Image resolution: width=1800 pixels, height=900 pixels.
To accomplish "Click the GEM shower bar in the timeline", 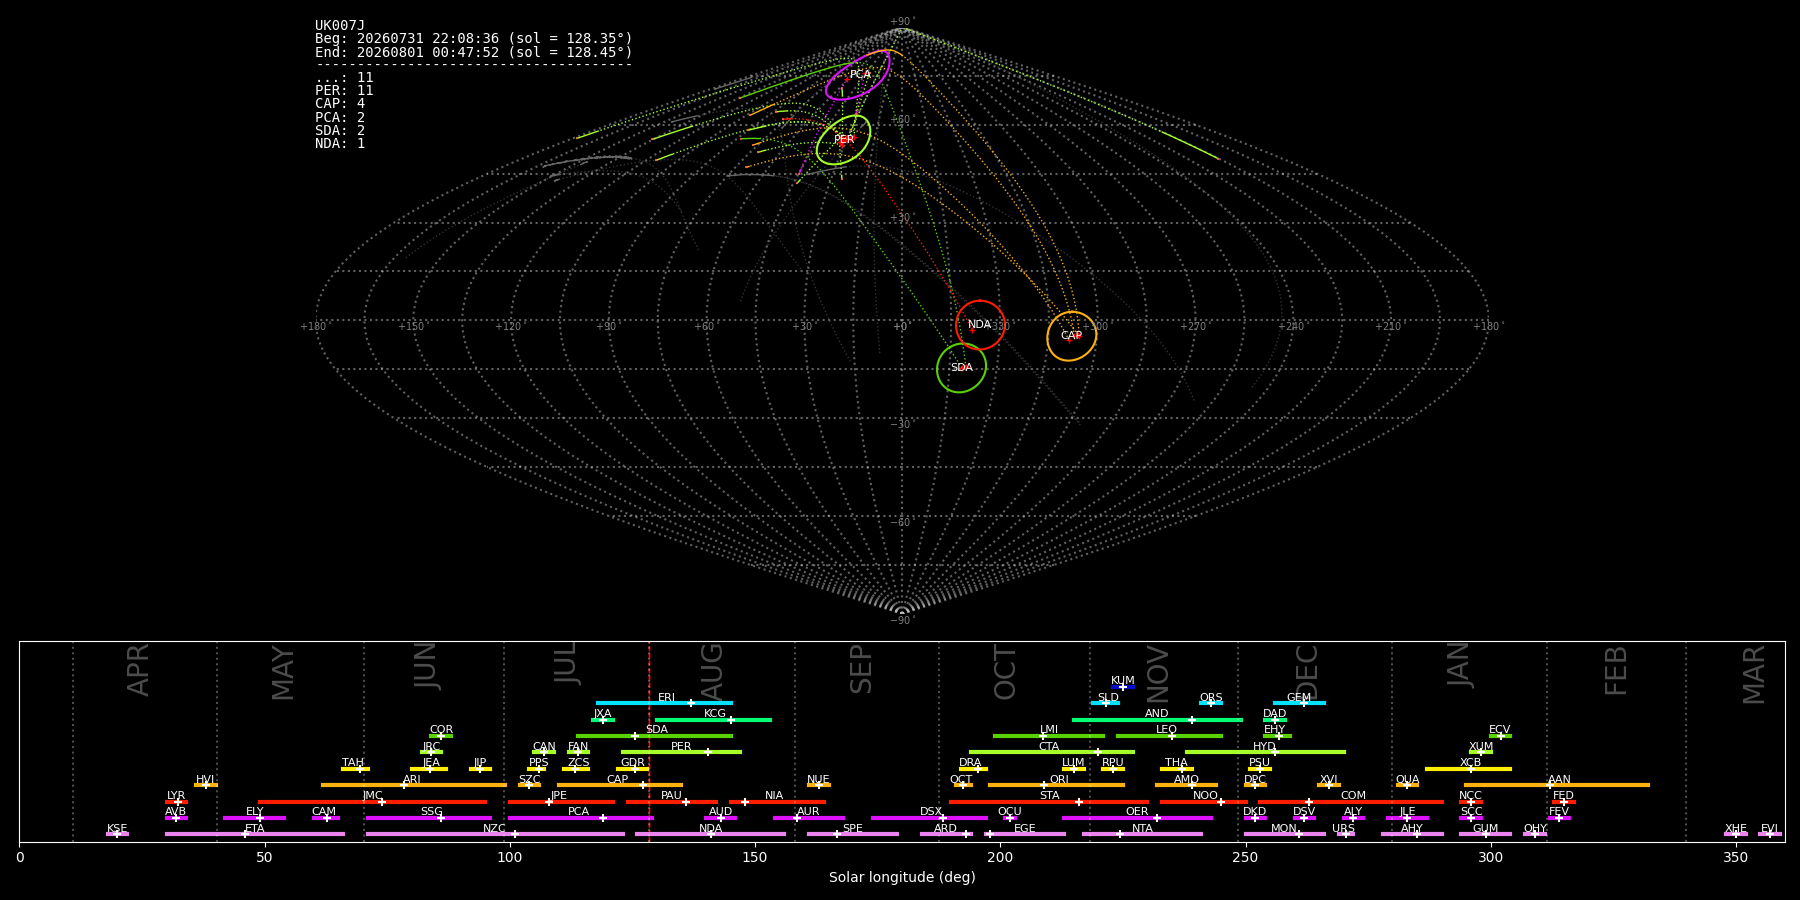I will pyautogui.click(x=1299, y=703).
